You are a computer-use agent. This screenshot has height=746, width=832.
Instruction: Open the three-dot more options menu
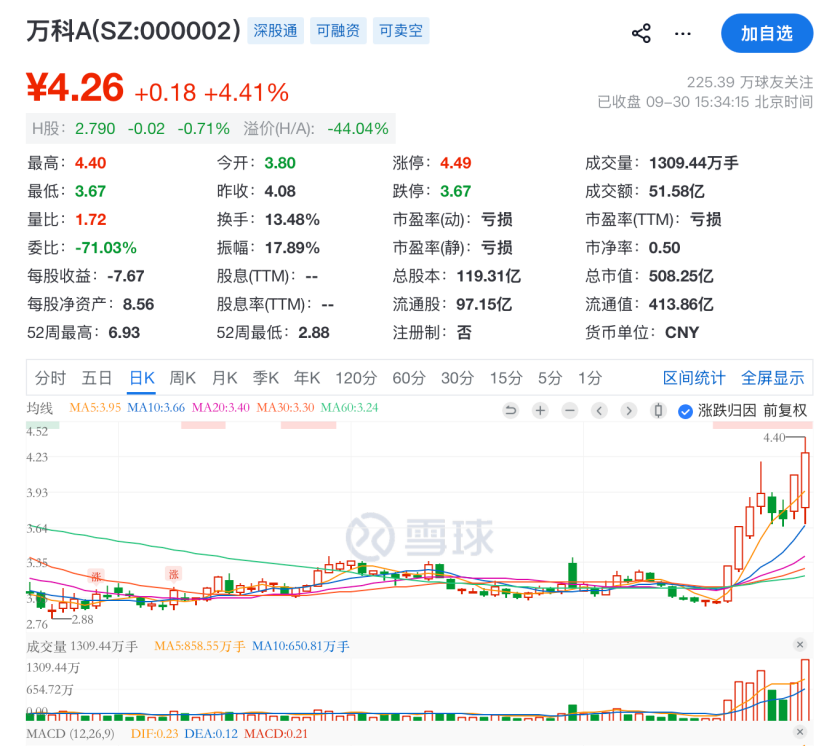682,33
